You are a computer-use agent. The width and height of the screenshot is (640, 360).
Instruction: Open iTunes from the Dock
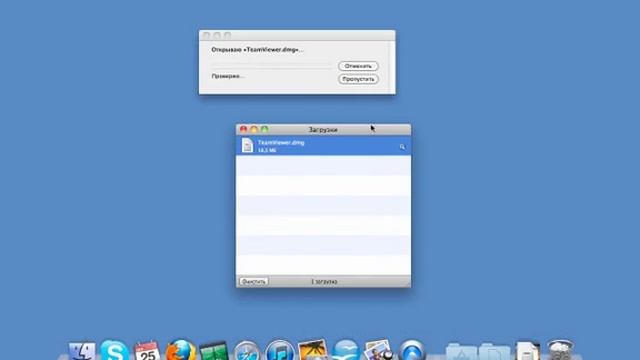tap(280, 350)
